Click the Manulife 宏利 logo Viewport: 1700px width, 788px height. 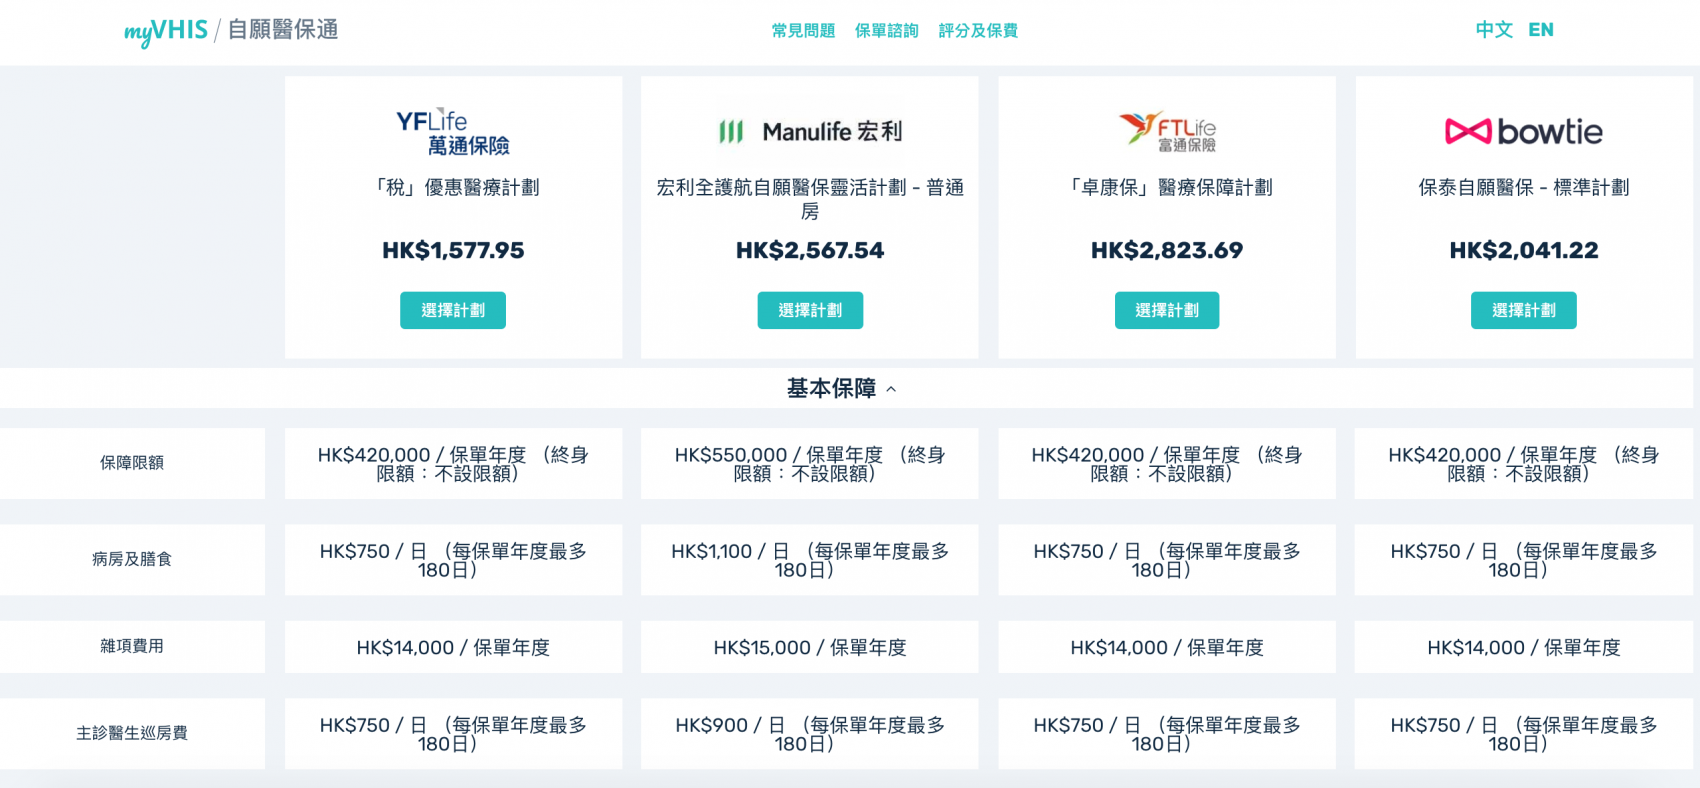pyautogui.click(x=810, y=132)
